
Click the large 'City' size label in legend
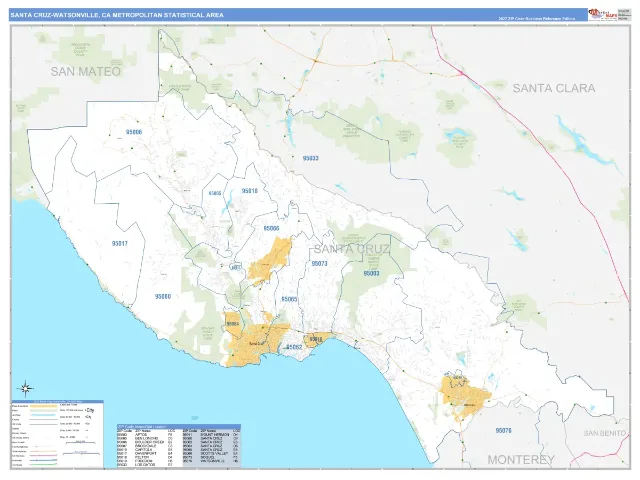(x=90, y=410)
